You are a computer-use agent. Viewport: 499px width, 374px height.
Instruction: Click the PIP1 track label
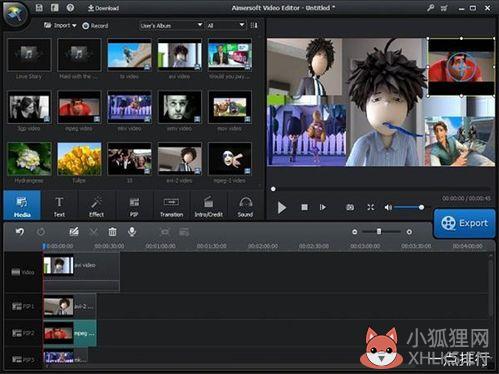23,306
